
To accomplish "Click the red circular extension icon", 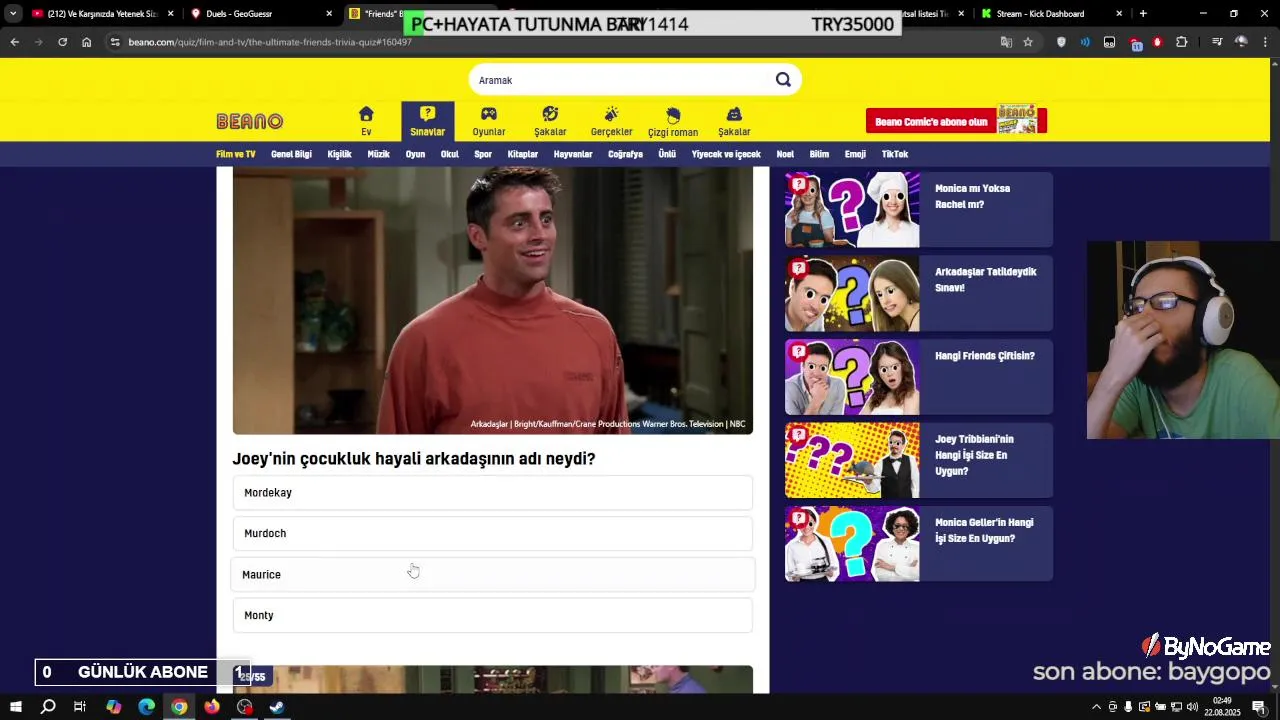I will tap(1158, 42).
